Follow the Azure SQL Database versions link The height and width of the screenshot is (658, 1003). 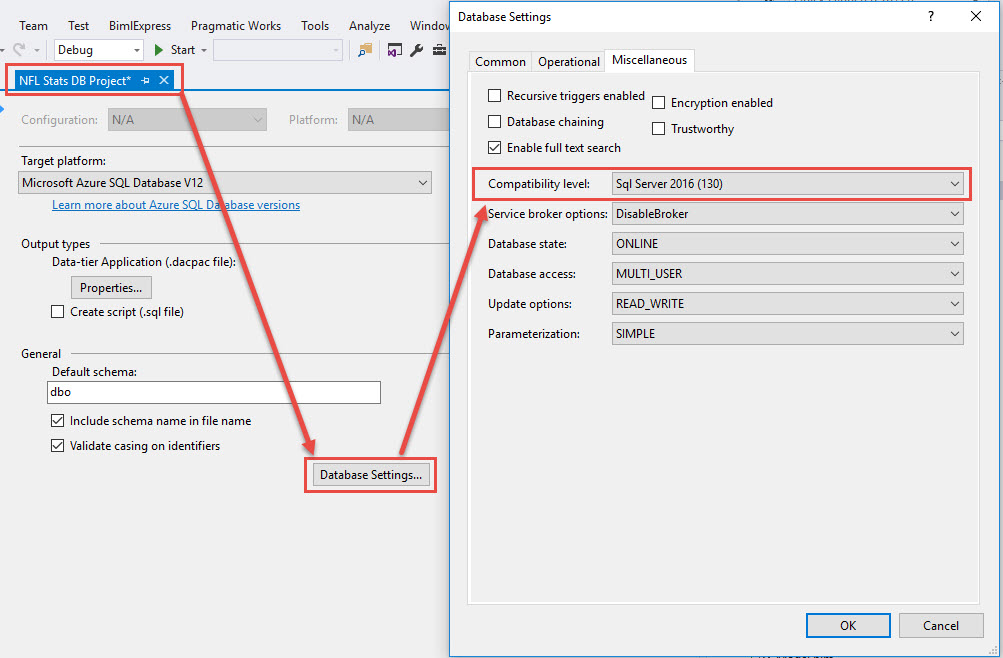[175, 204]
